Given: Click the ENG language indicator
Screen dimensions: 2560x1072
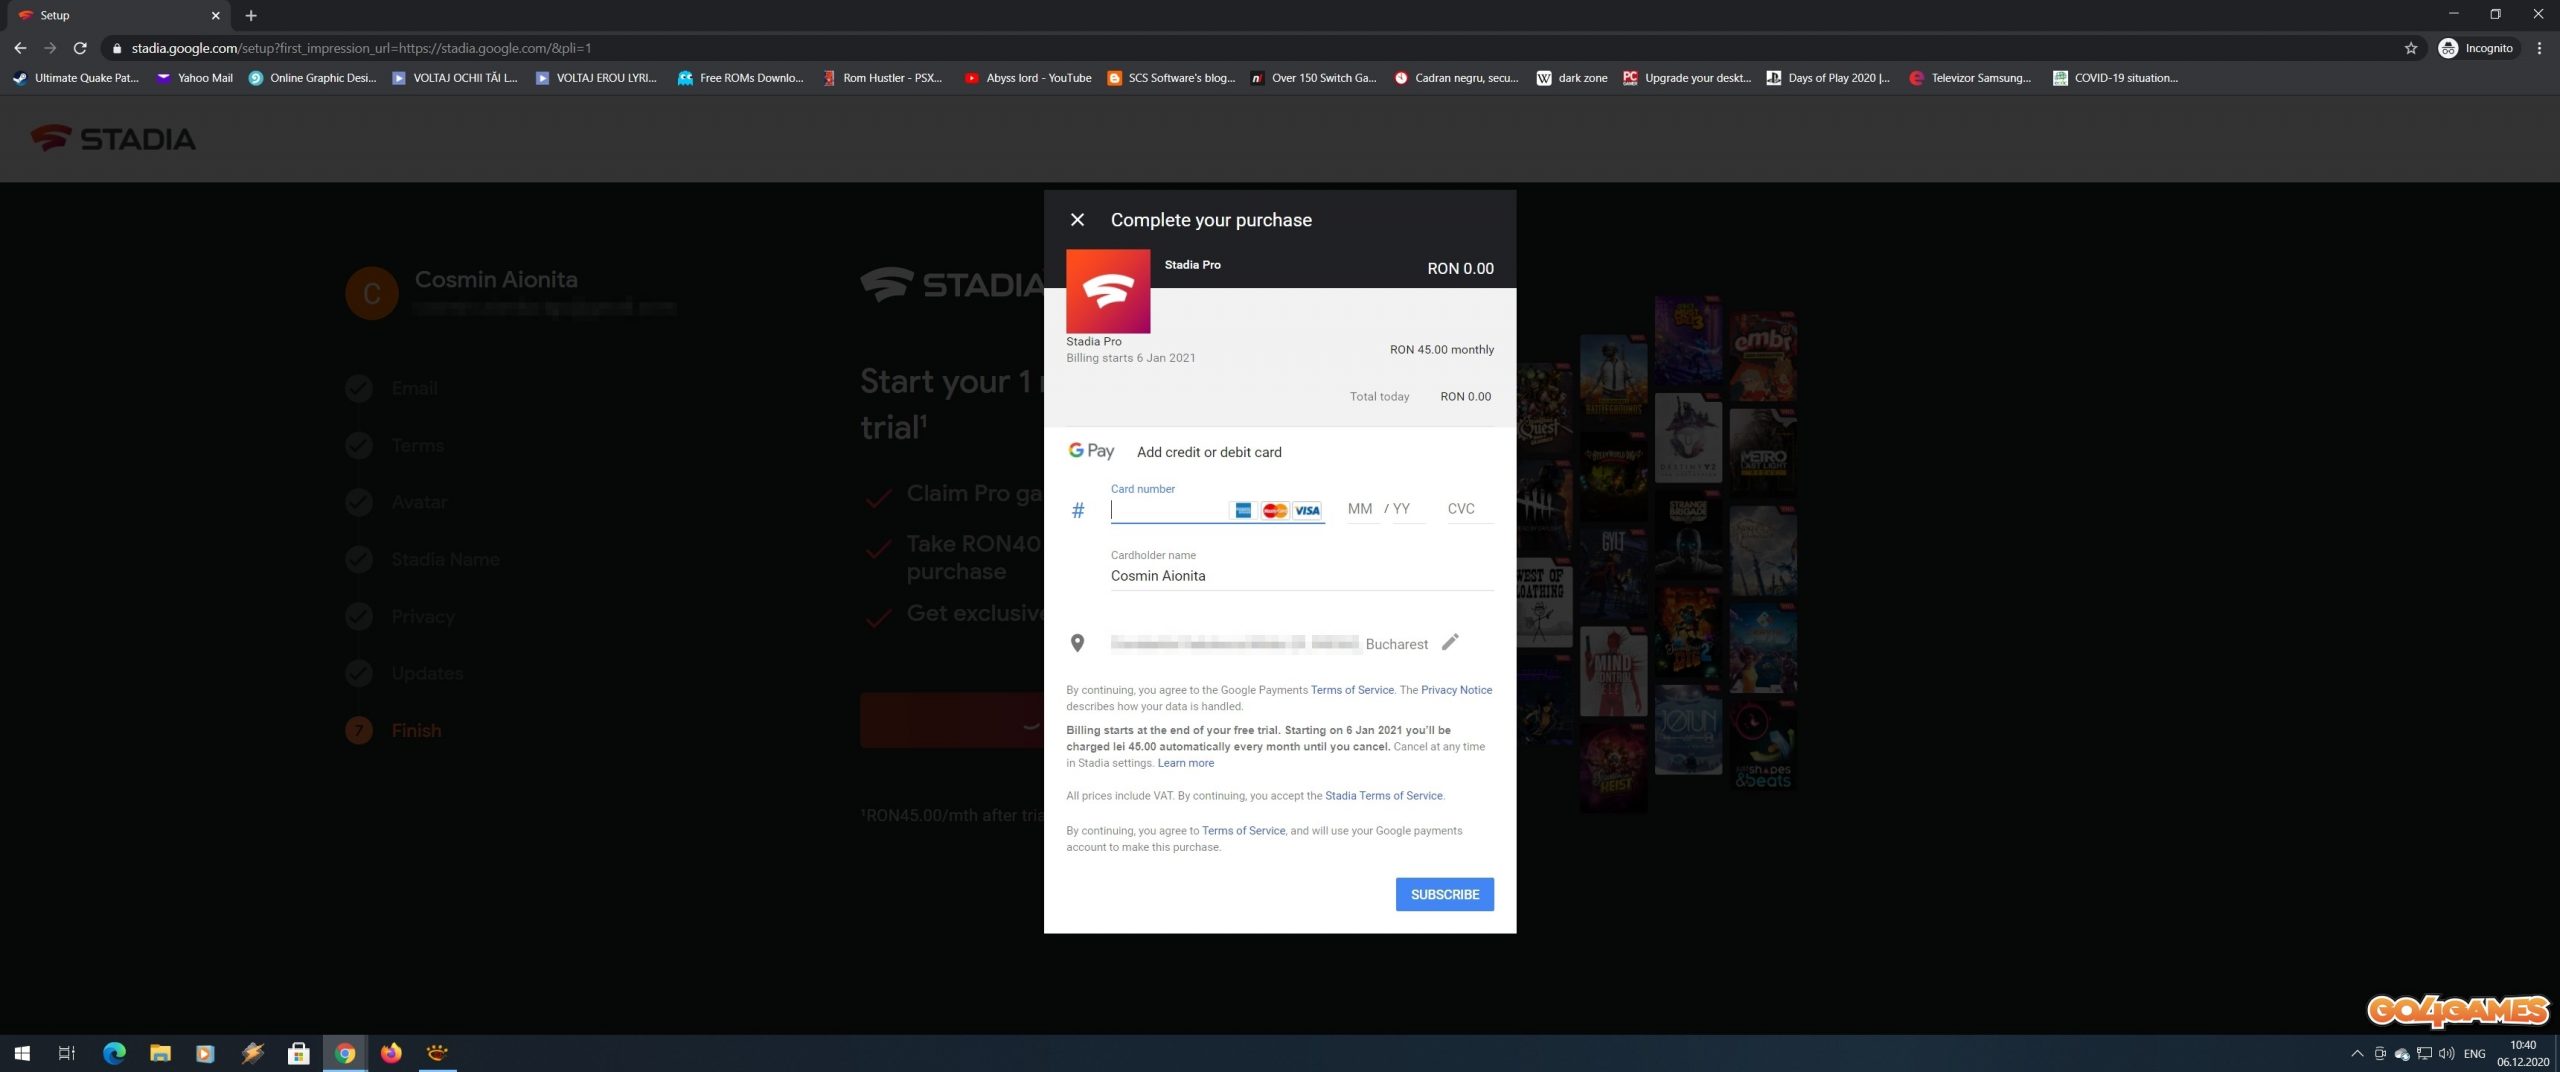Looking at the screenshot, I should [2474, 1053].
